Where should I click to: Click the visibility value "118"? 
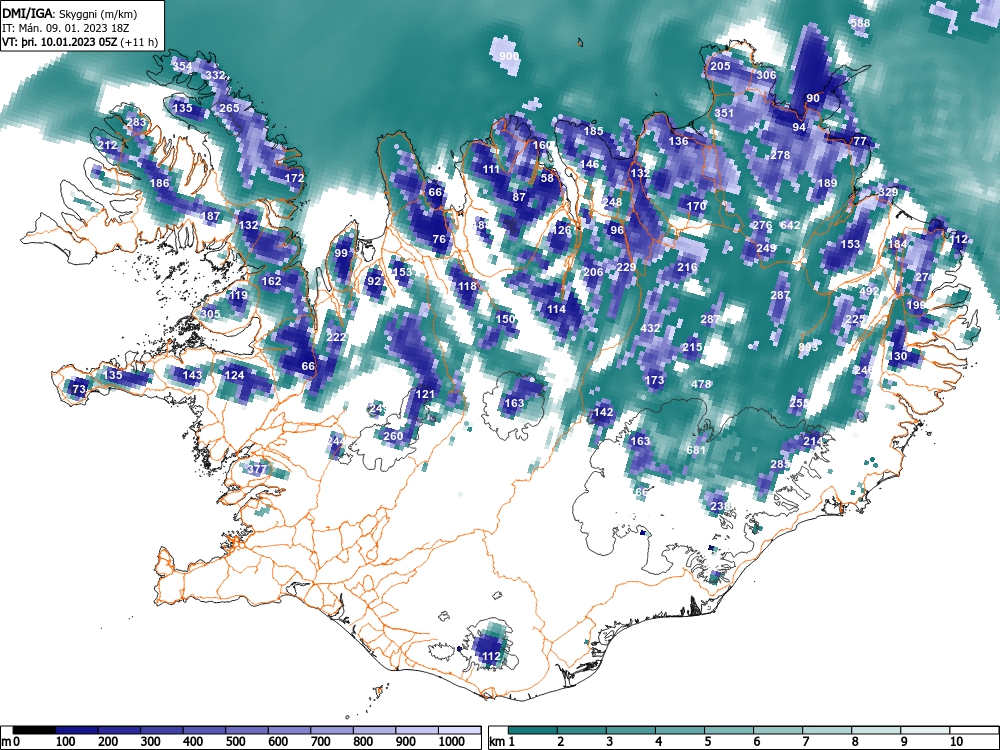pyautogui.click(x=467, y=286)
